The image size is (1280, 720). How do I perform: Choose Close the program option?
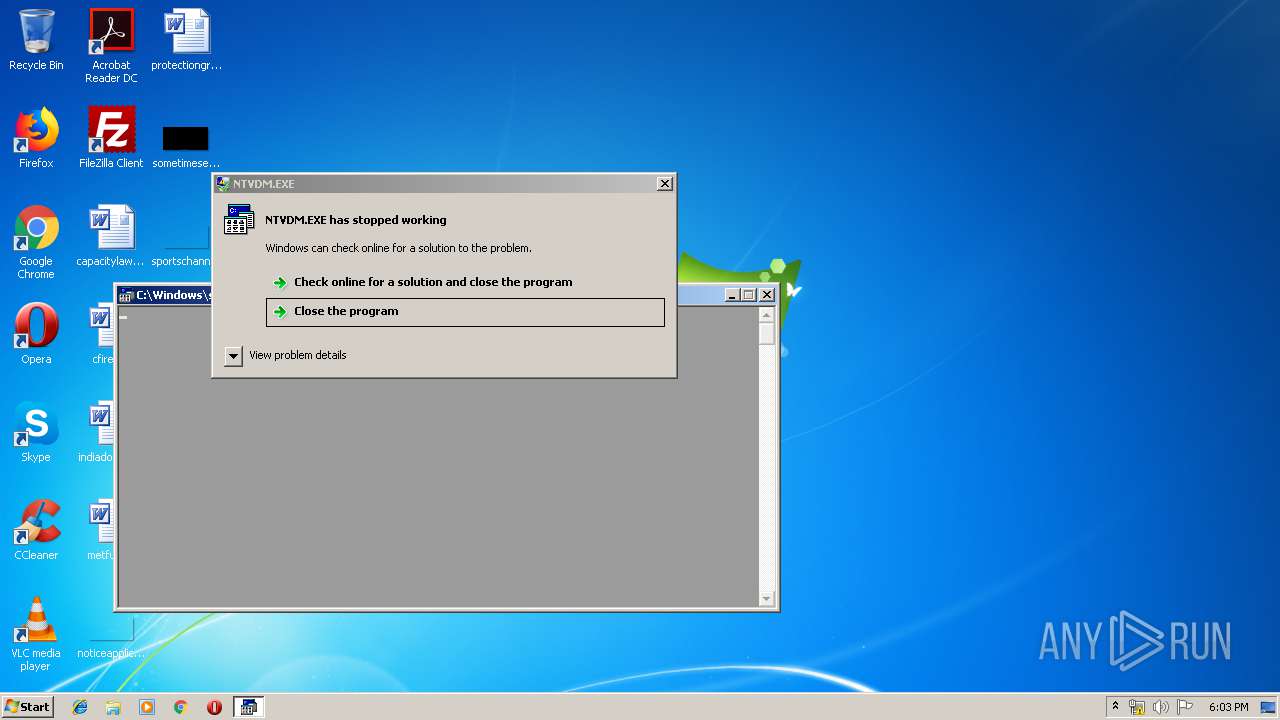(x=465, y=312)
